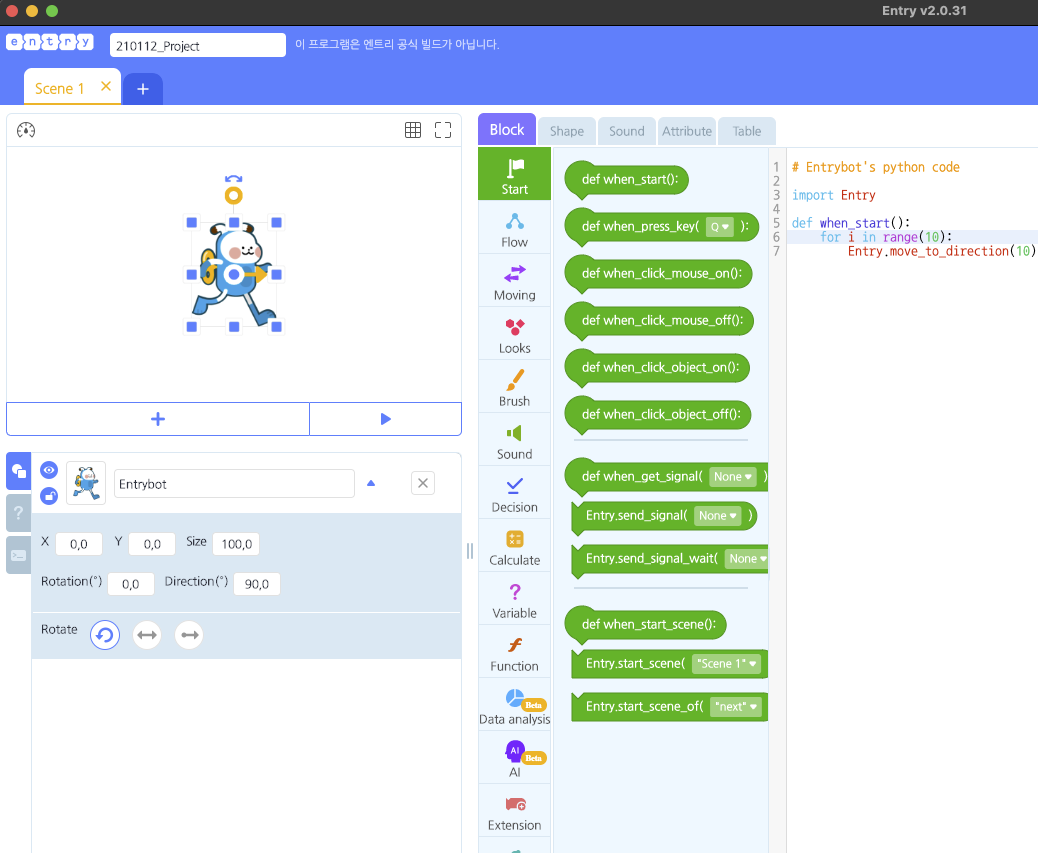Switch to the Attribute tab
1038x853 pixels.
(x=687, y=131)
